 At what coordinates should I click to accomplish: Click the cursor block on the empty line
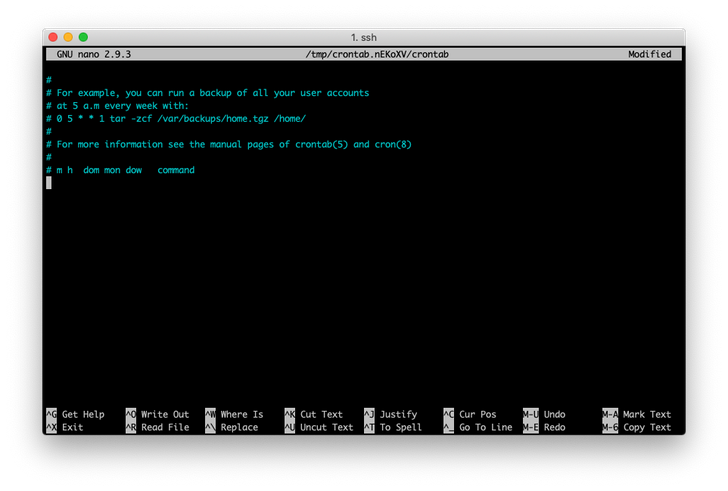[x=49, y=183]
